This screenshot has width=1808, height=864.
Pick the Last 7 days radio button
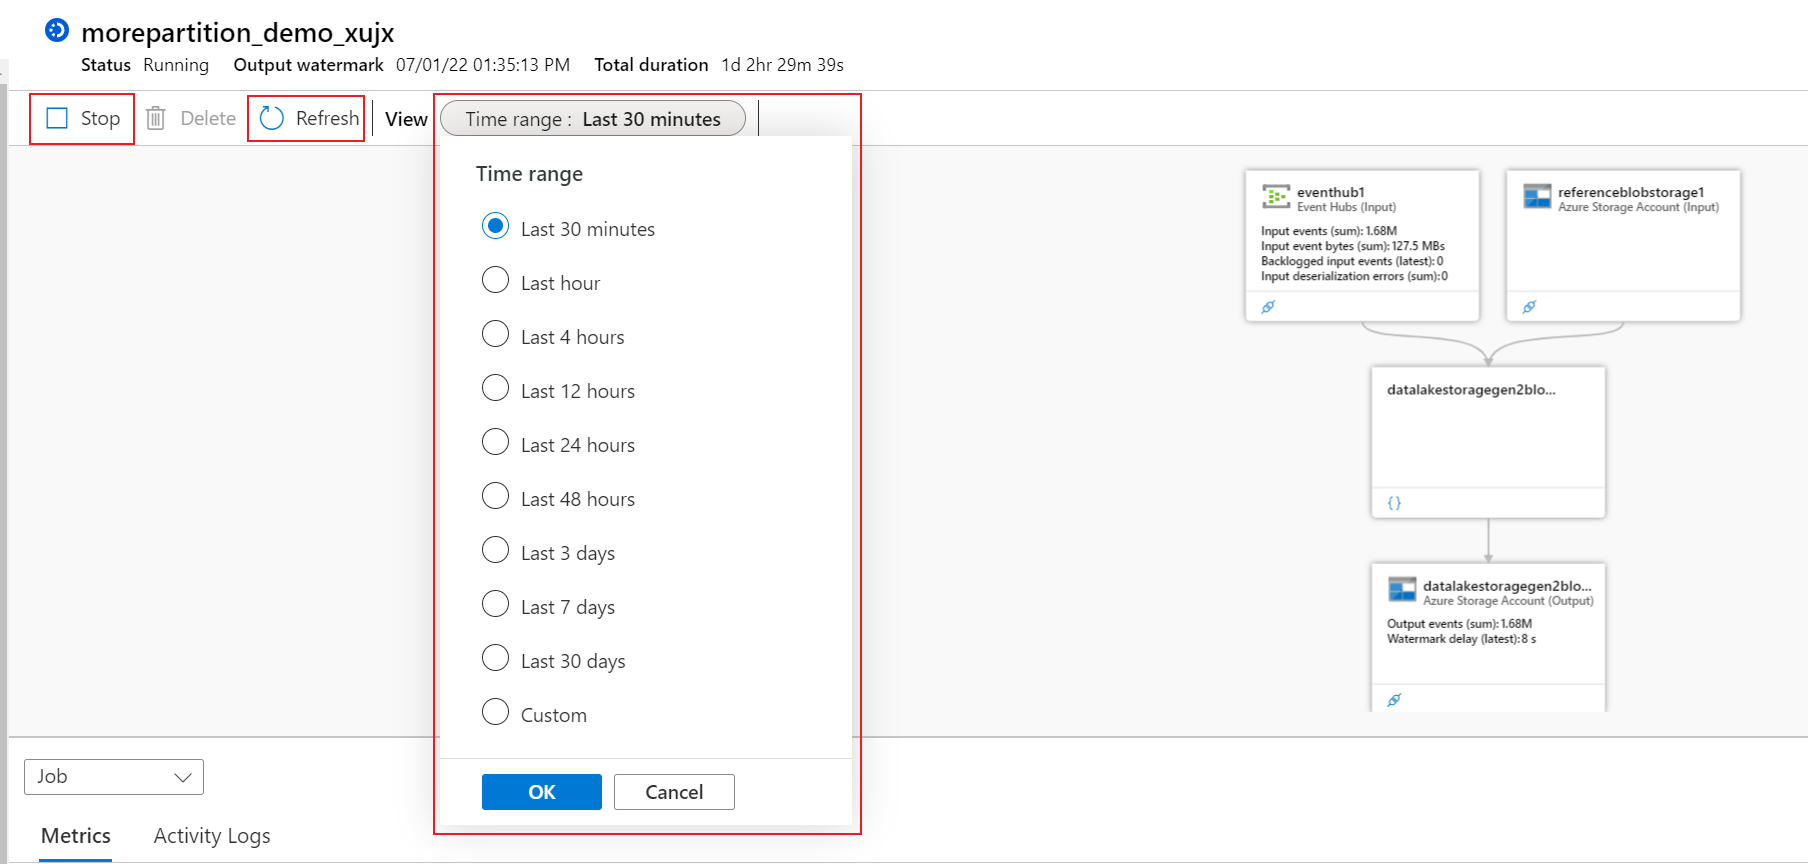[x=496, y=604]
